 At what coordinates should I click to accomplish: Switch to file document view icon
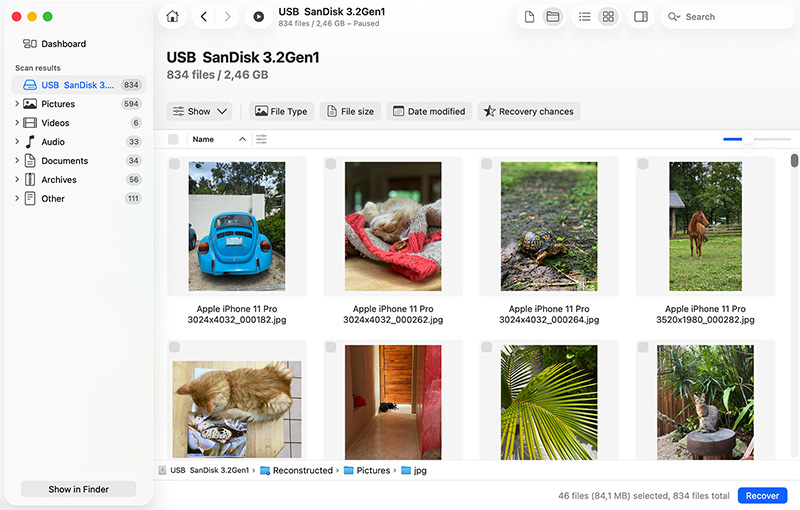[530, 17]
